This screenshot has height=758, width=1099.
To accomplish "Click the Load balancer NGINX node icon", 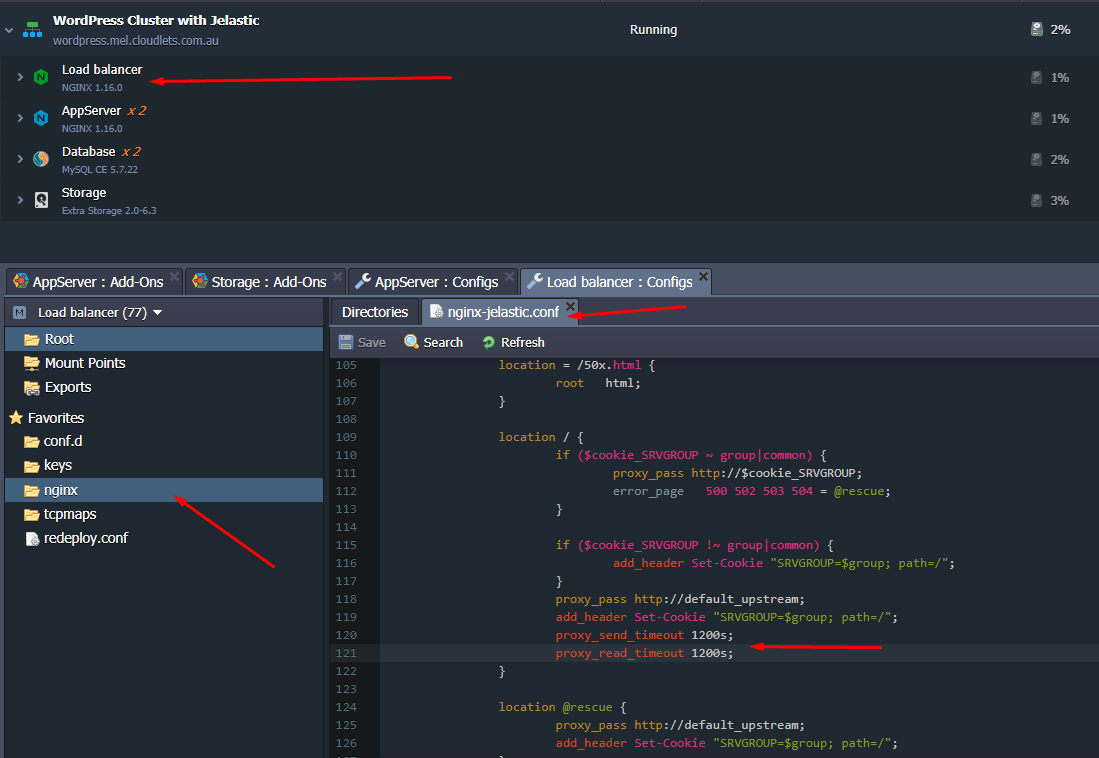I will pyautogui.click(x=41, y=77).
